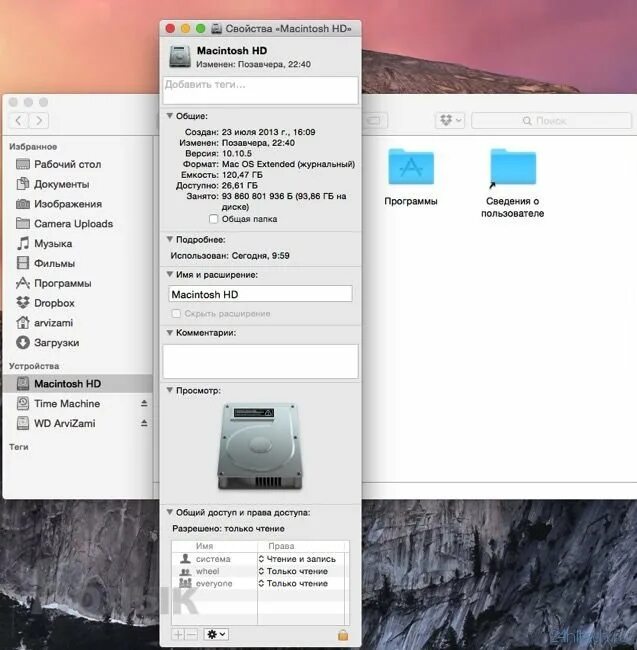
Task: Open Camera Uploads folder in sidebar
Action: (x=64, y=223)
